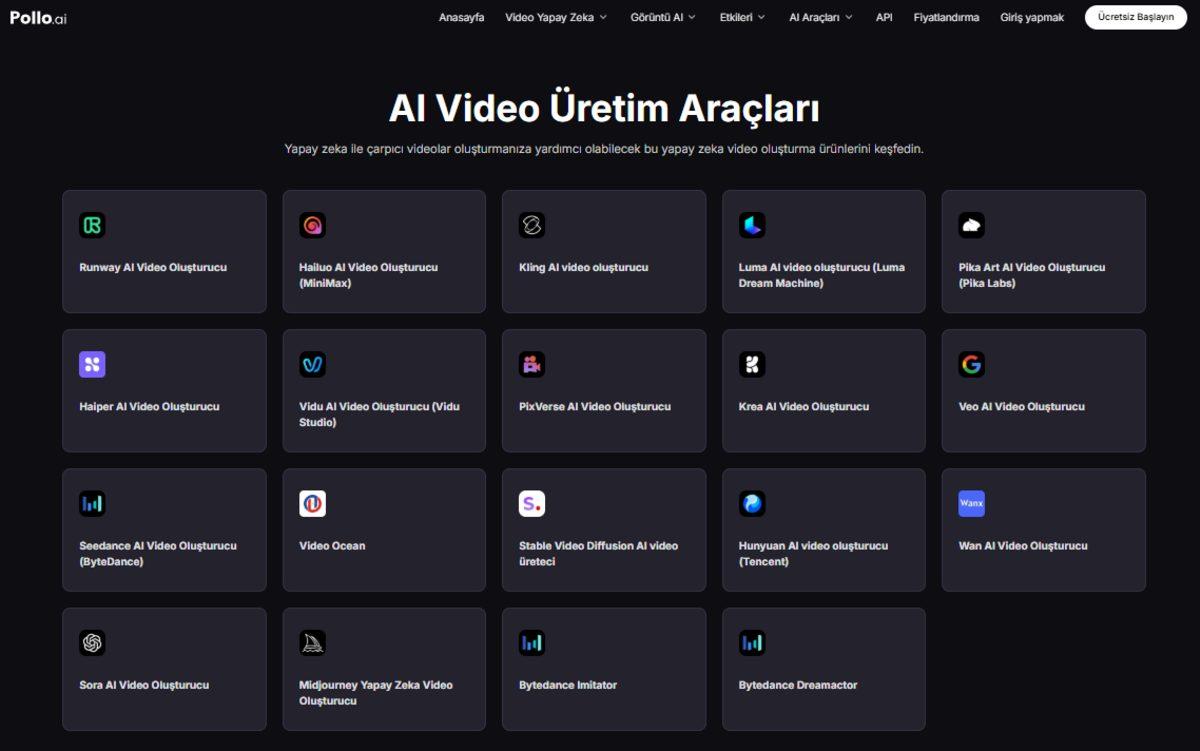Screen dimensions: 1200x751
Task: Go to Anasayfa in the navbar
Action: (461, 17)
